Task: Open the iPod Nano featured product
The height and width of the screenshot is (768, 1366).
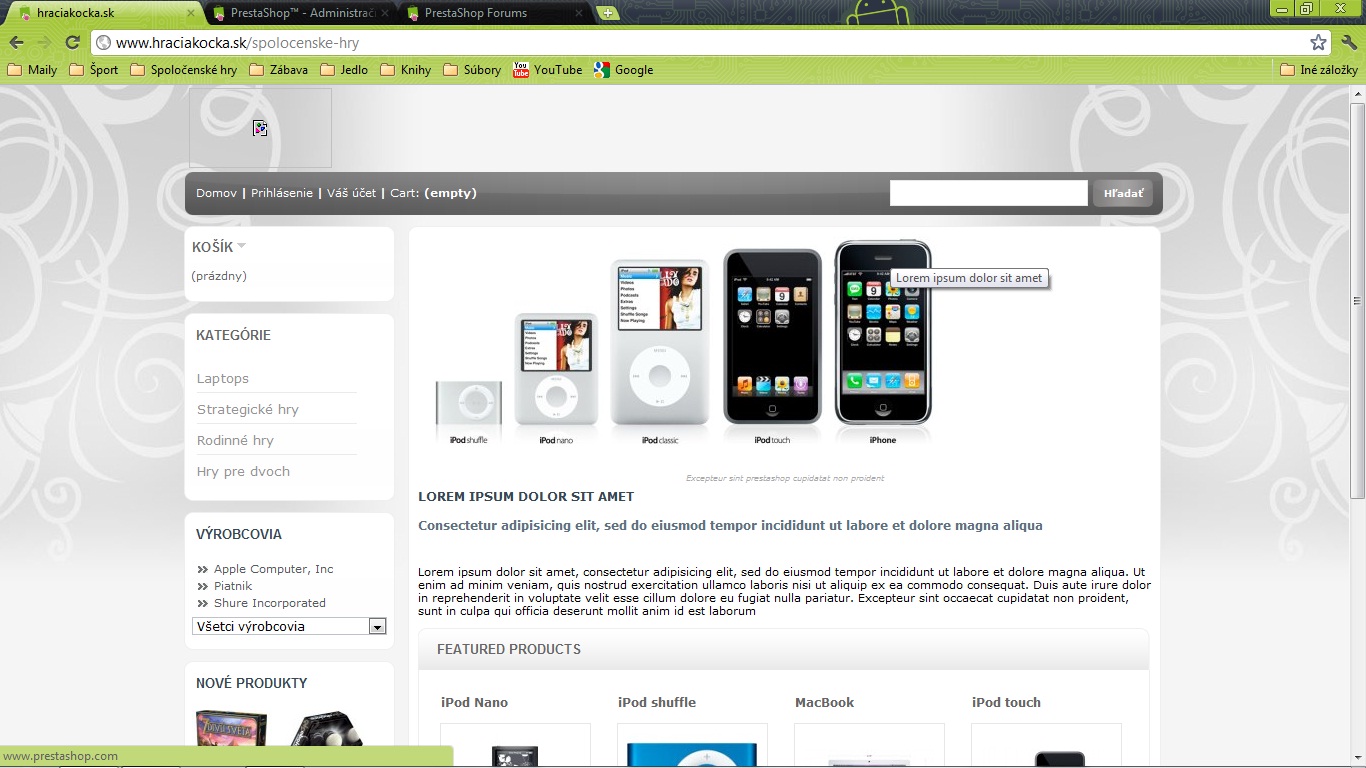Action: pyautogui.click(x=474, y=702)
